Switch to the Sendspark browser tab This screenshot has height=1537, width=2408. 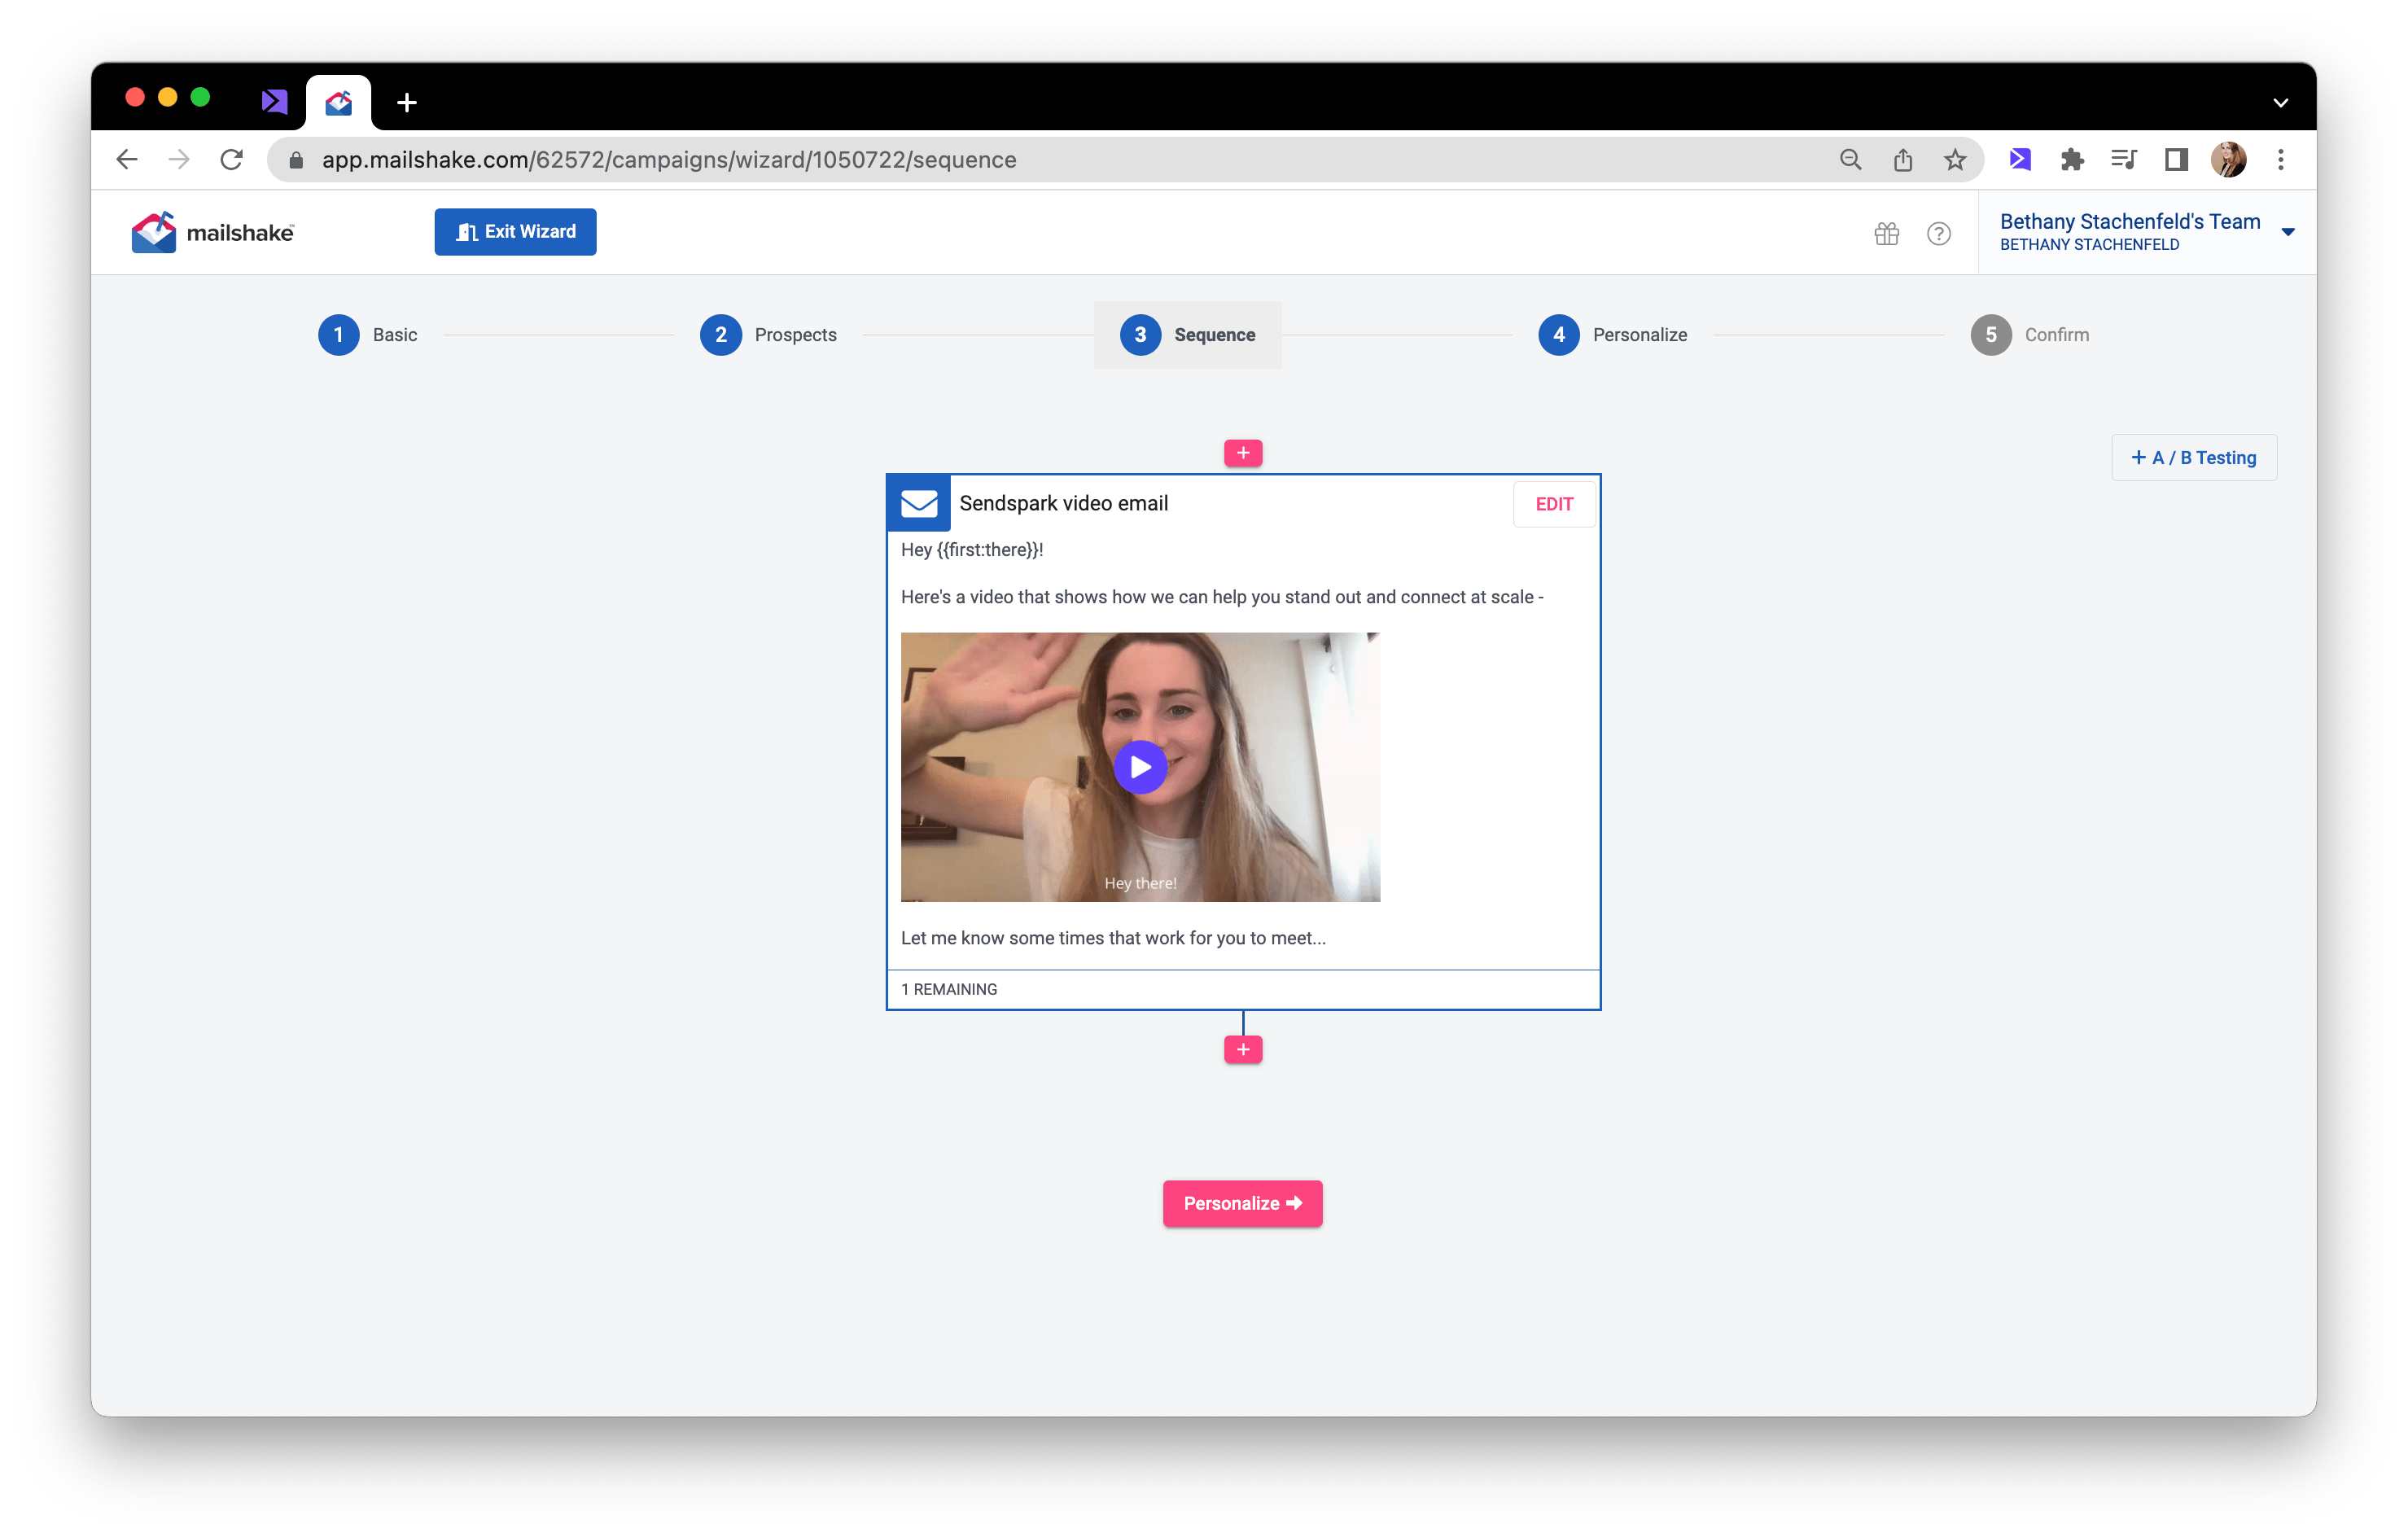click(x=274, y=101)
